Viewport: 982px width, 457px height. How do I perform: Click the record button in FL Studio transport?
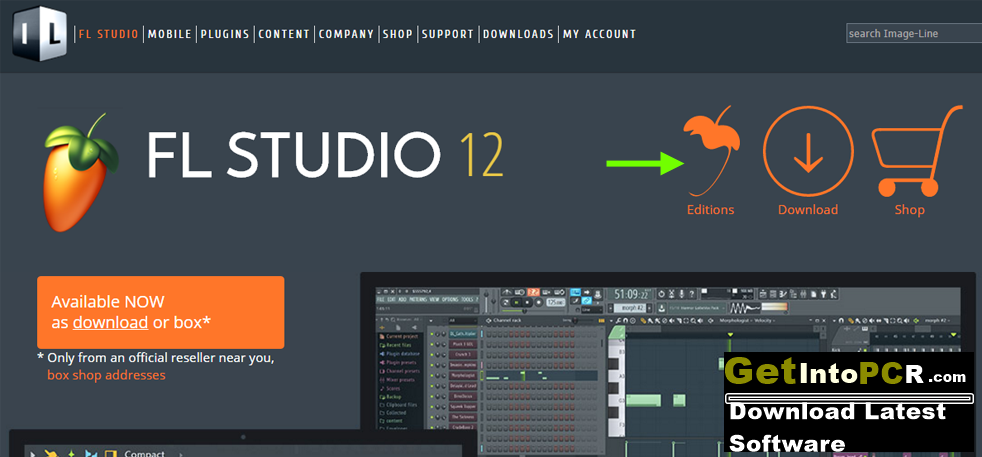click(x=539, y=302)
